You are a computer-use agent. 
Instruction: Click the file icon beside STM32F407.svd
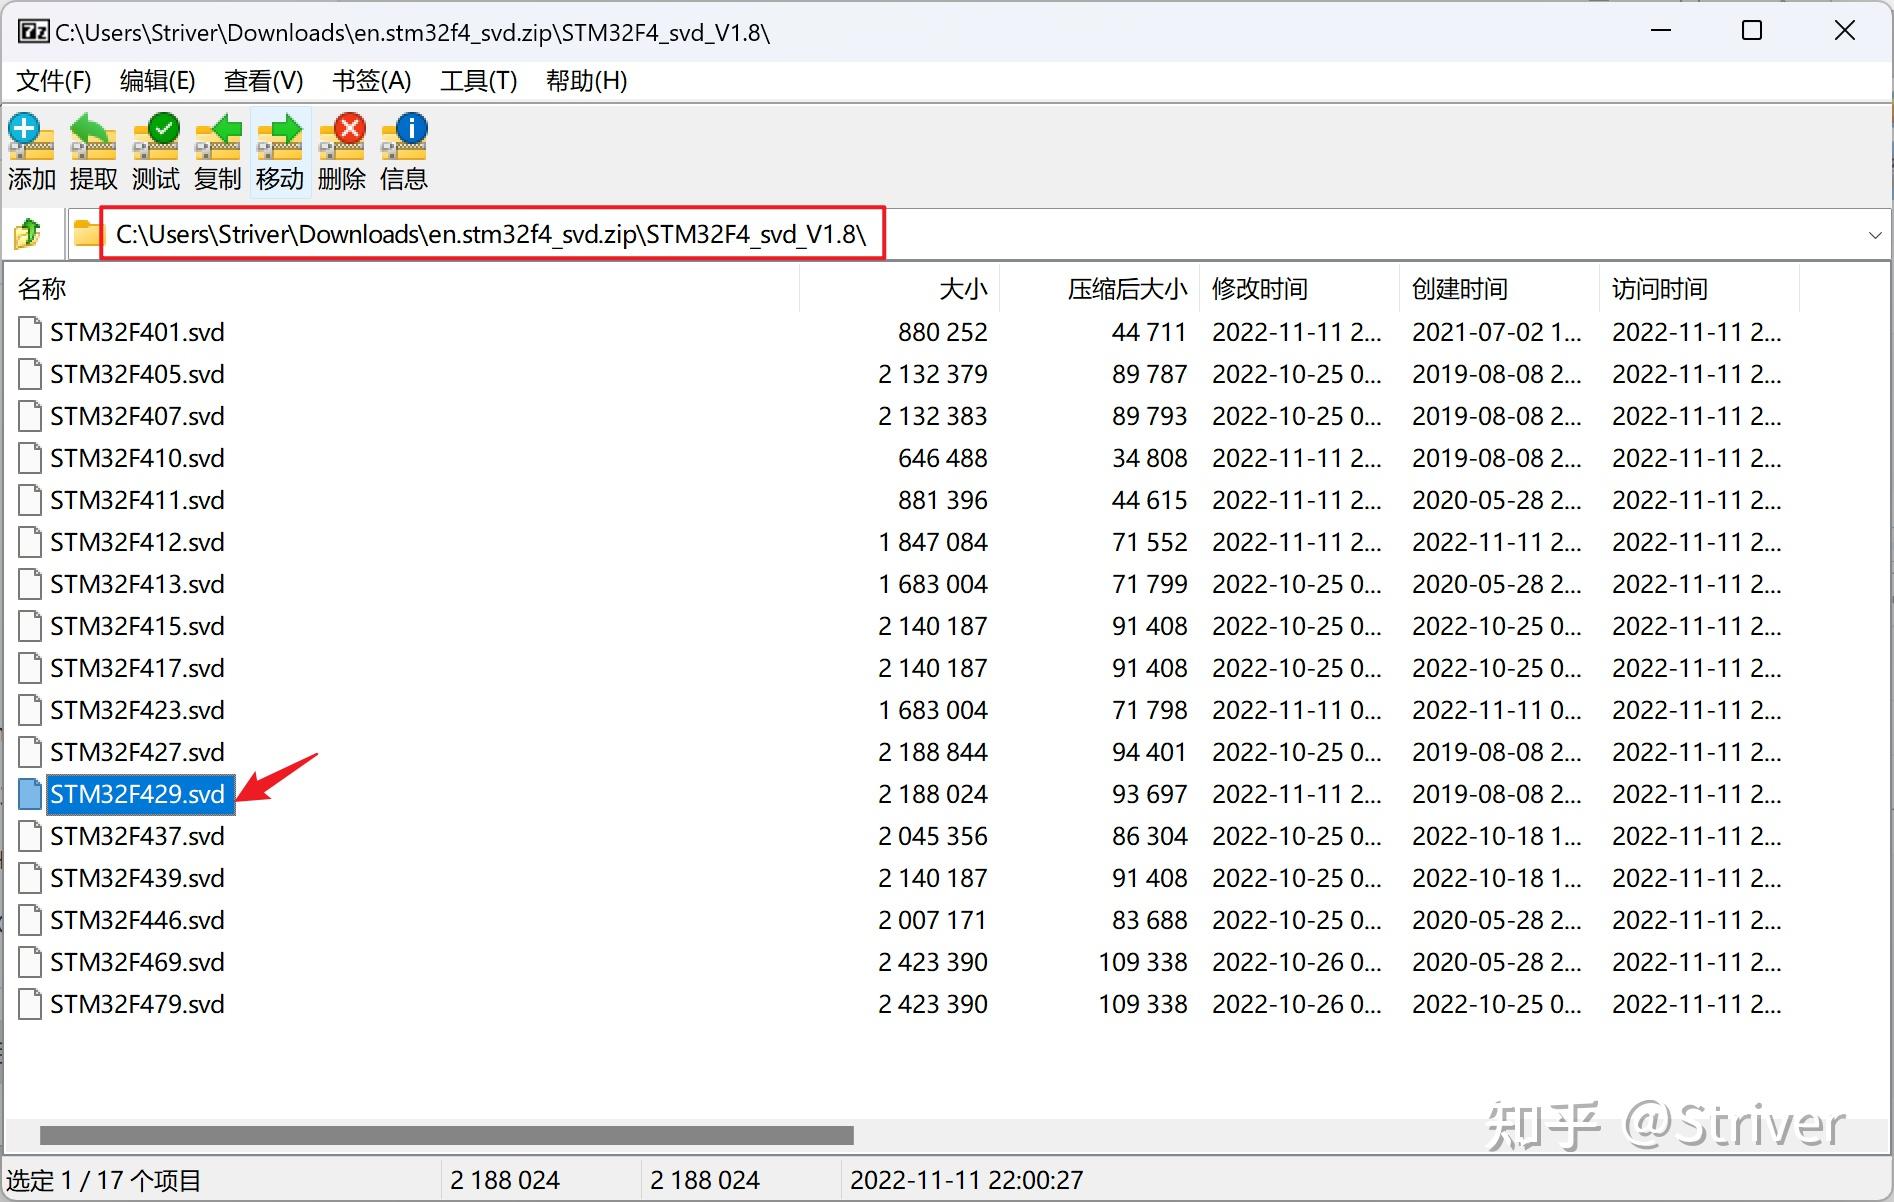pos(31,416)
